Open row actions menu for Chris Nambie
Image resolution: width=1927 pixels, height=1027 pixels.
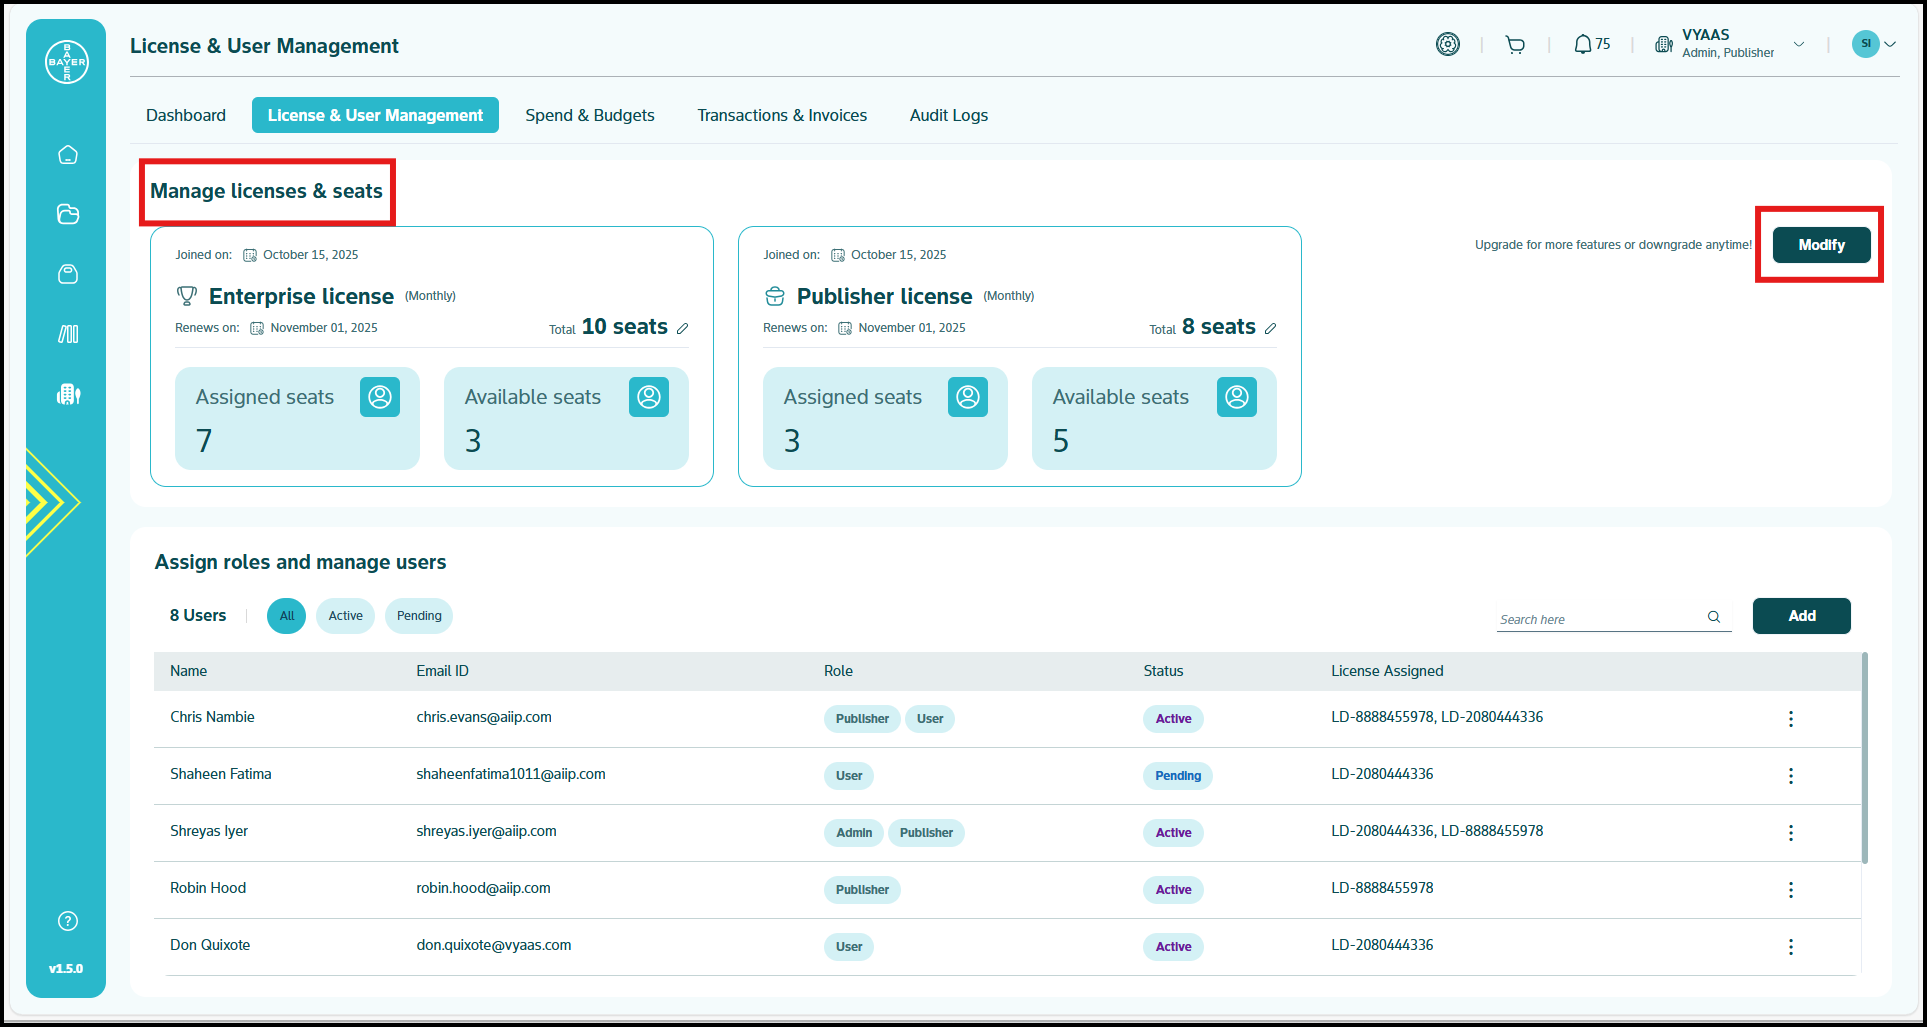pos(1790,719)
